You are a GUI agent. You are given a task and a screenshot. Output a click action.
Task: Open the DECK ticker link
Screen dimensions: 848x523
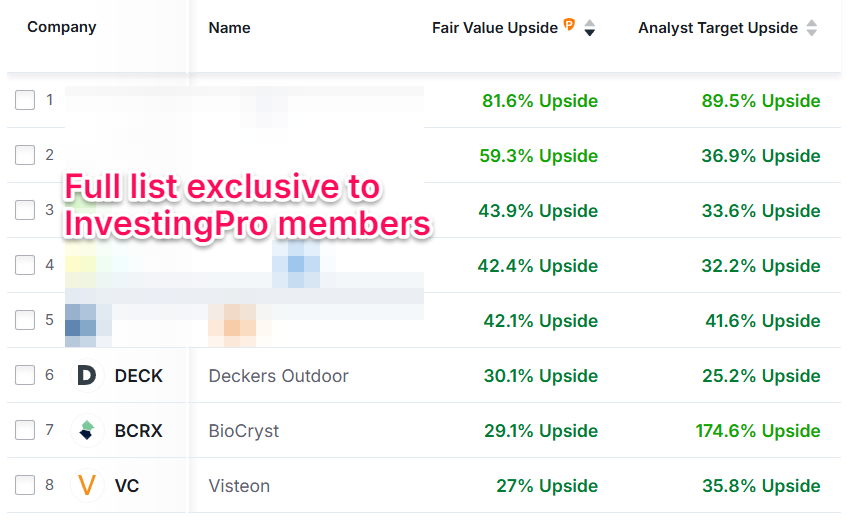(138, 376)
